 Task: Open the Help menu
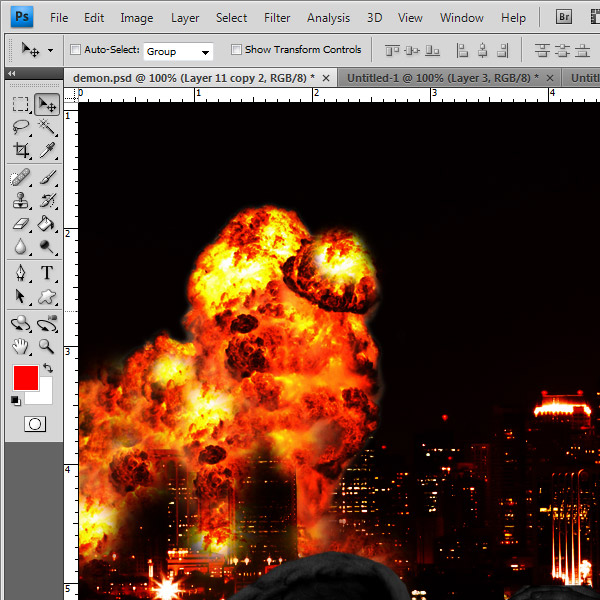(x=513, y=18)
